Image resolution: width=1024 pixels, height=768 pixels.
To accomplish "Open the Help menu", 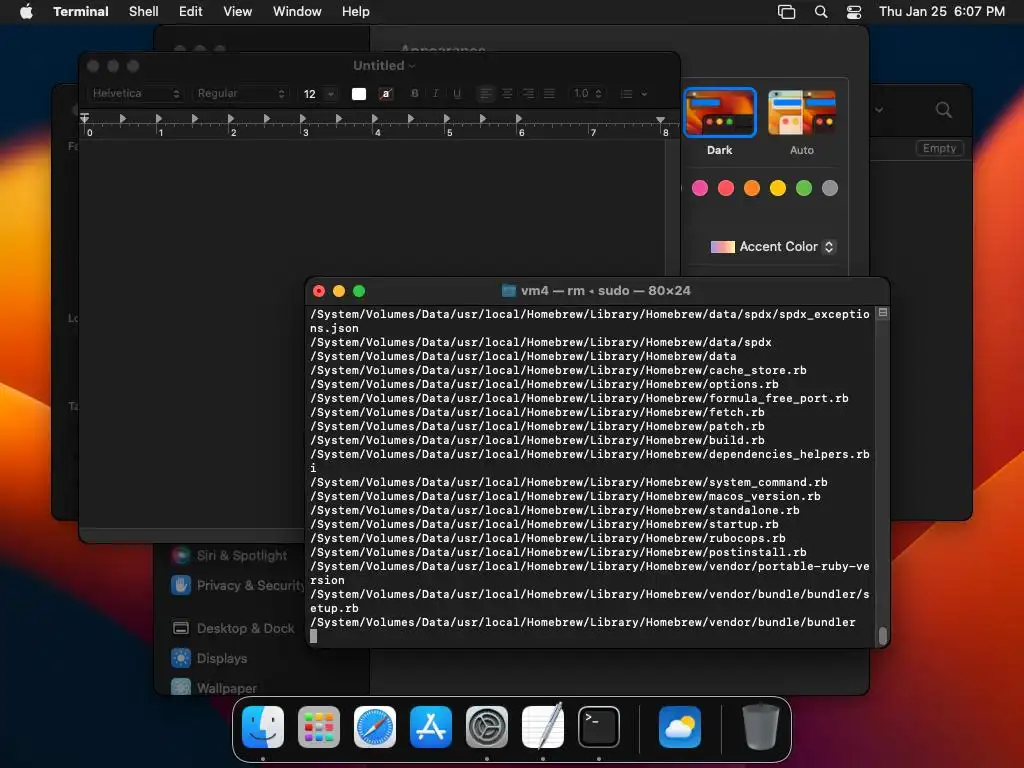I will coord(356,11).
